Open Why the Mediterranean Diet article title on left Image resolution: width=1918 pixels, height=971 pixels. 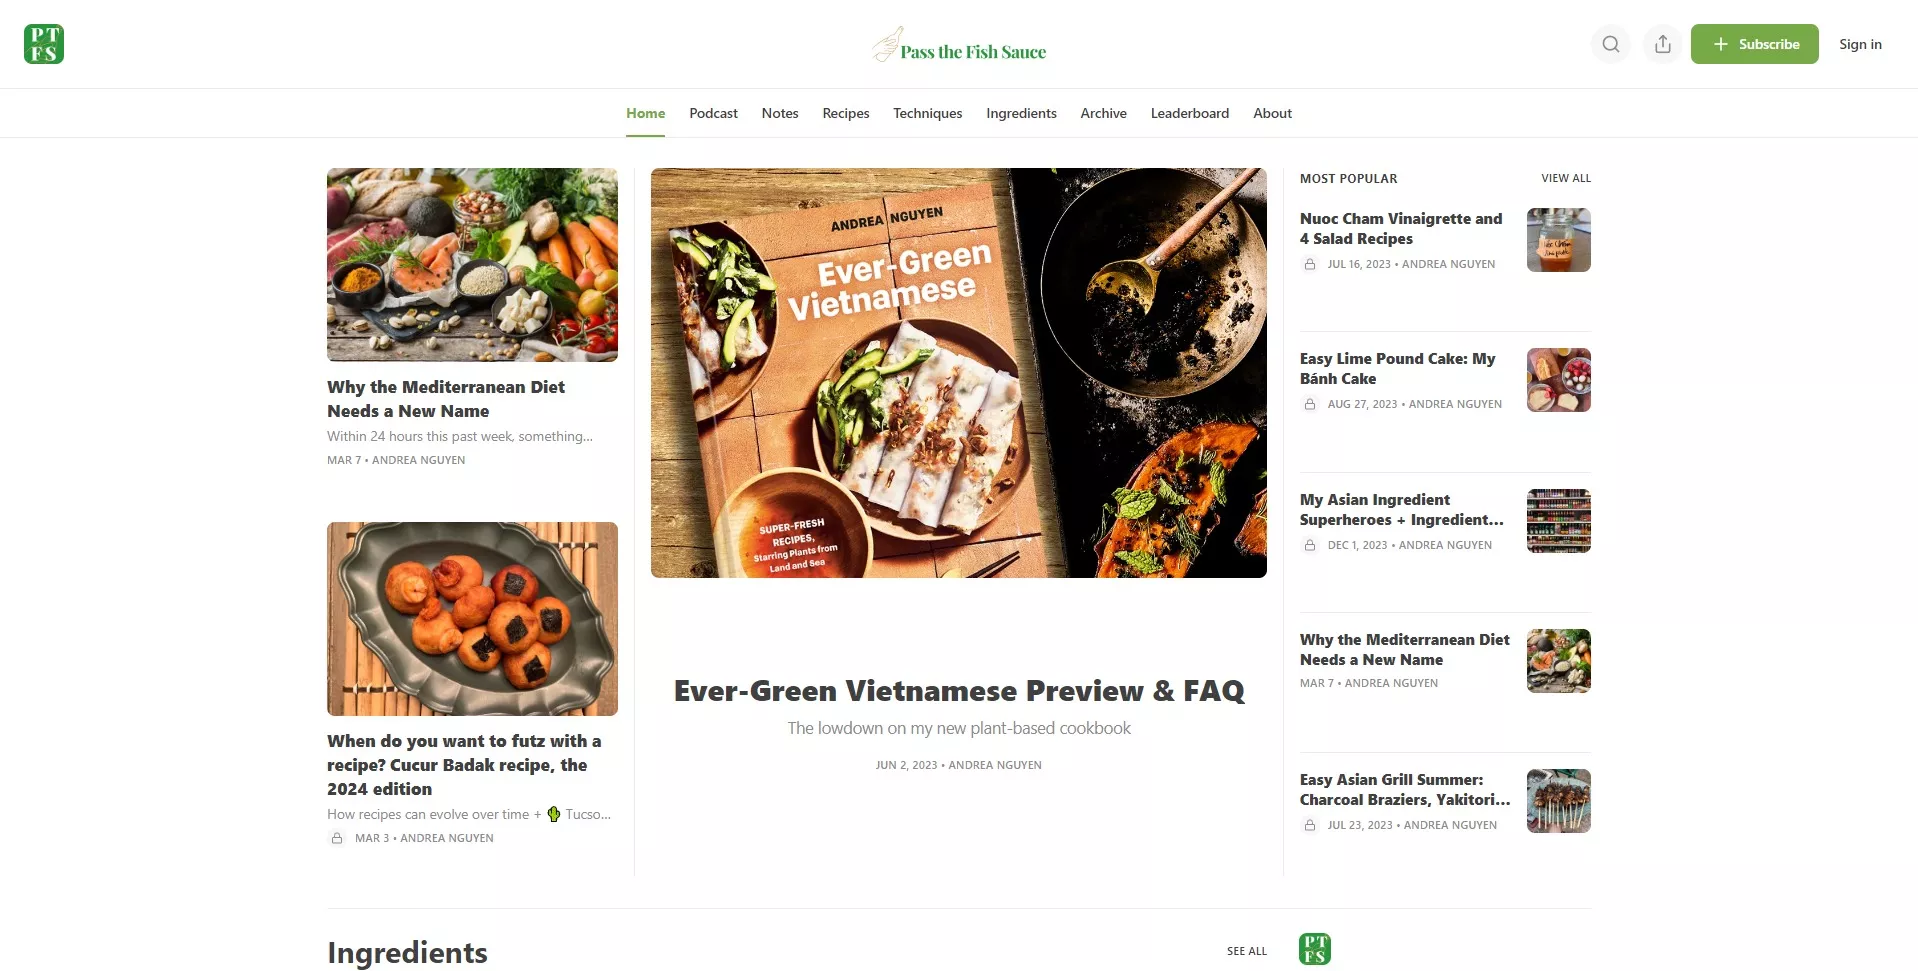pyautogui.click(x=446, y=399)
